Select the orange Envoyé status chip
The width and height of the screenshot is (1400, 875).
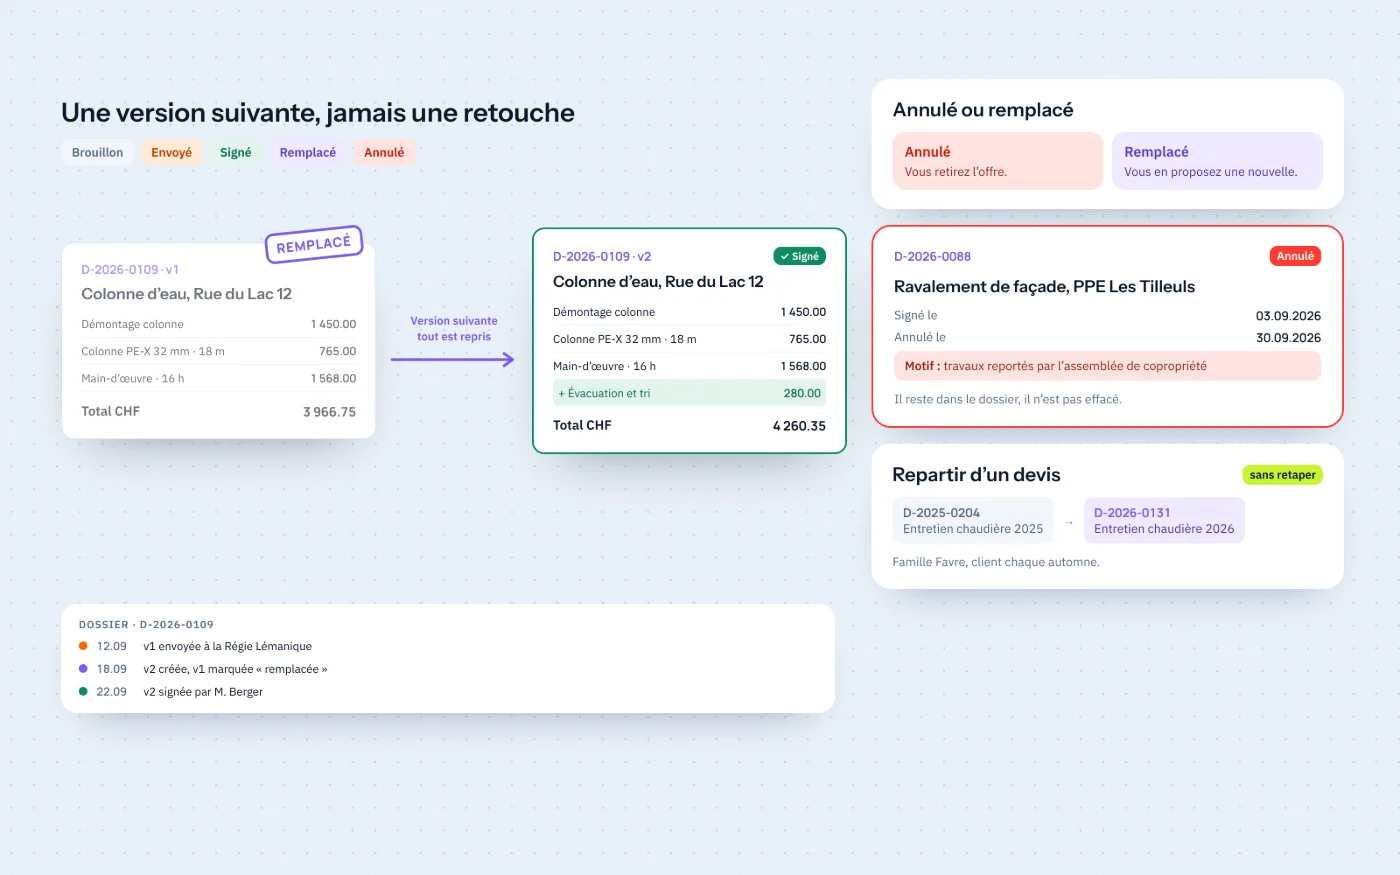pos(171,153)
